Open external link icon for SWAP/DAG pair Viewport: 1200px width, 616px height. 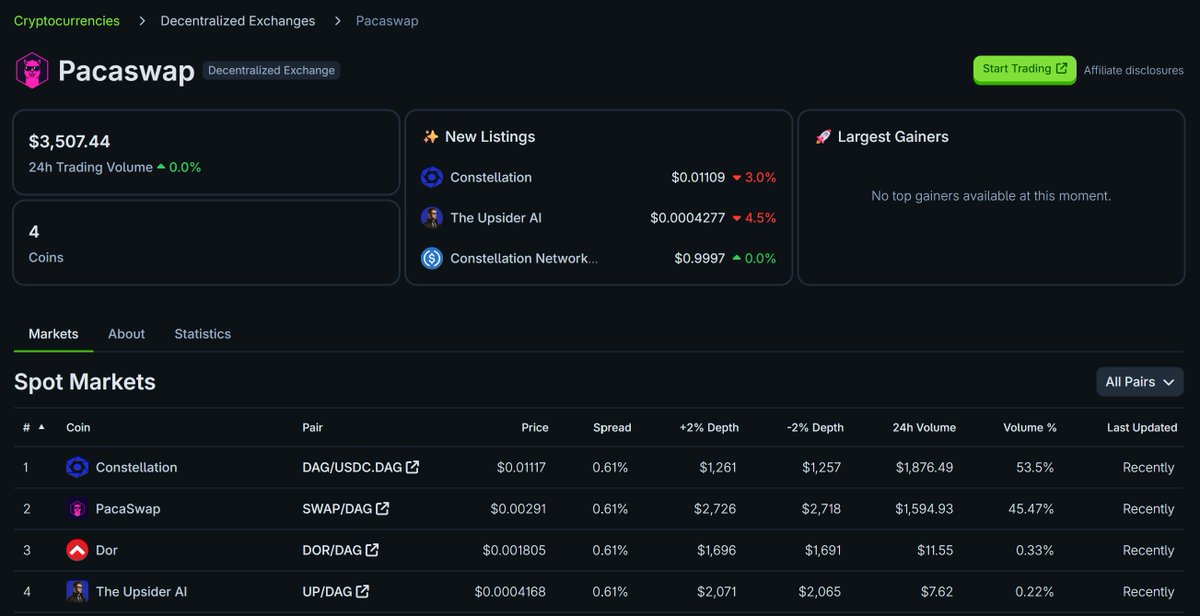pyautogui.click(x=382, y=509)
